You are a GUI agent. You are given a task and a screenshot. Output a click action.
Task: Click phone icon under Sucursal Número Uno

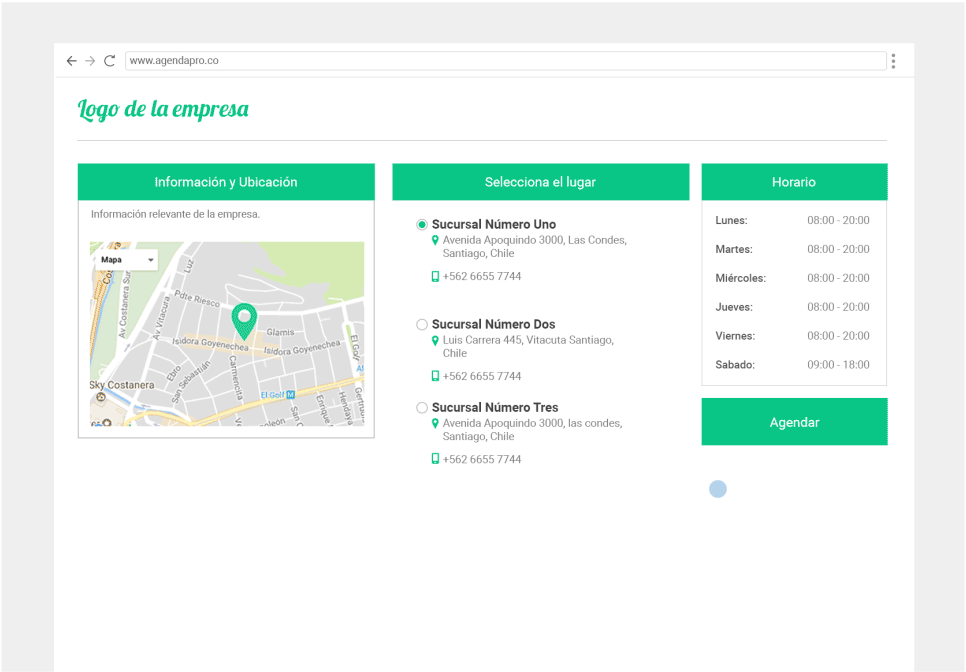(435, 277)
